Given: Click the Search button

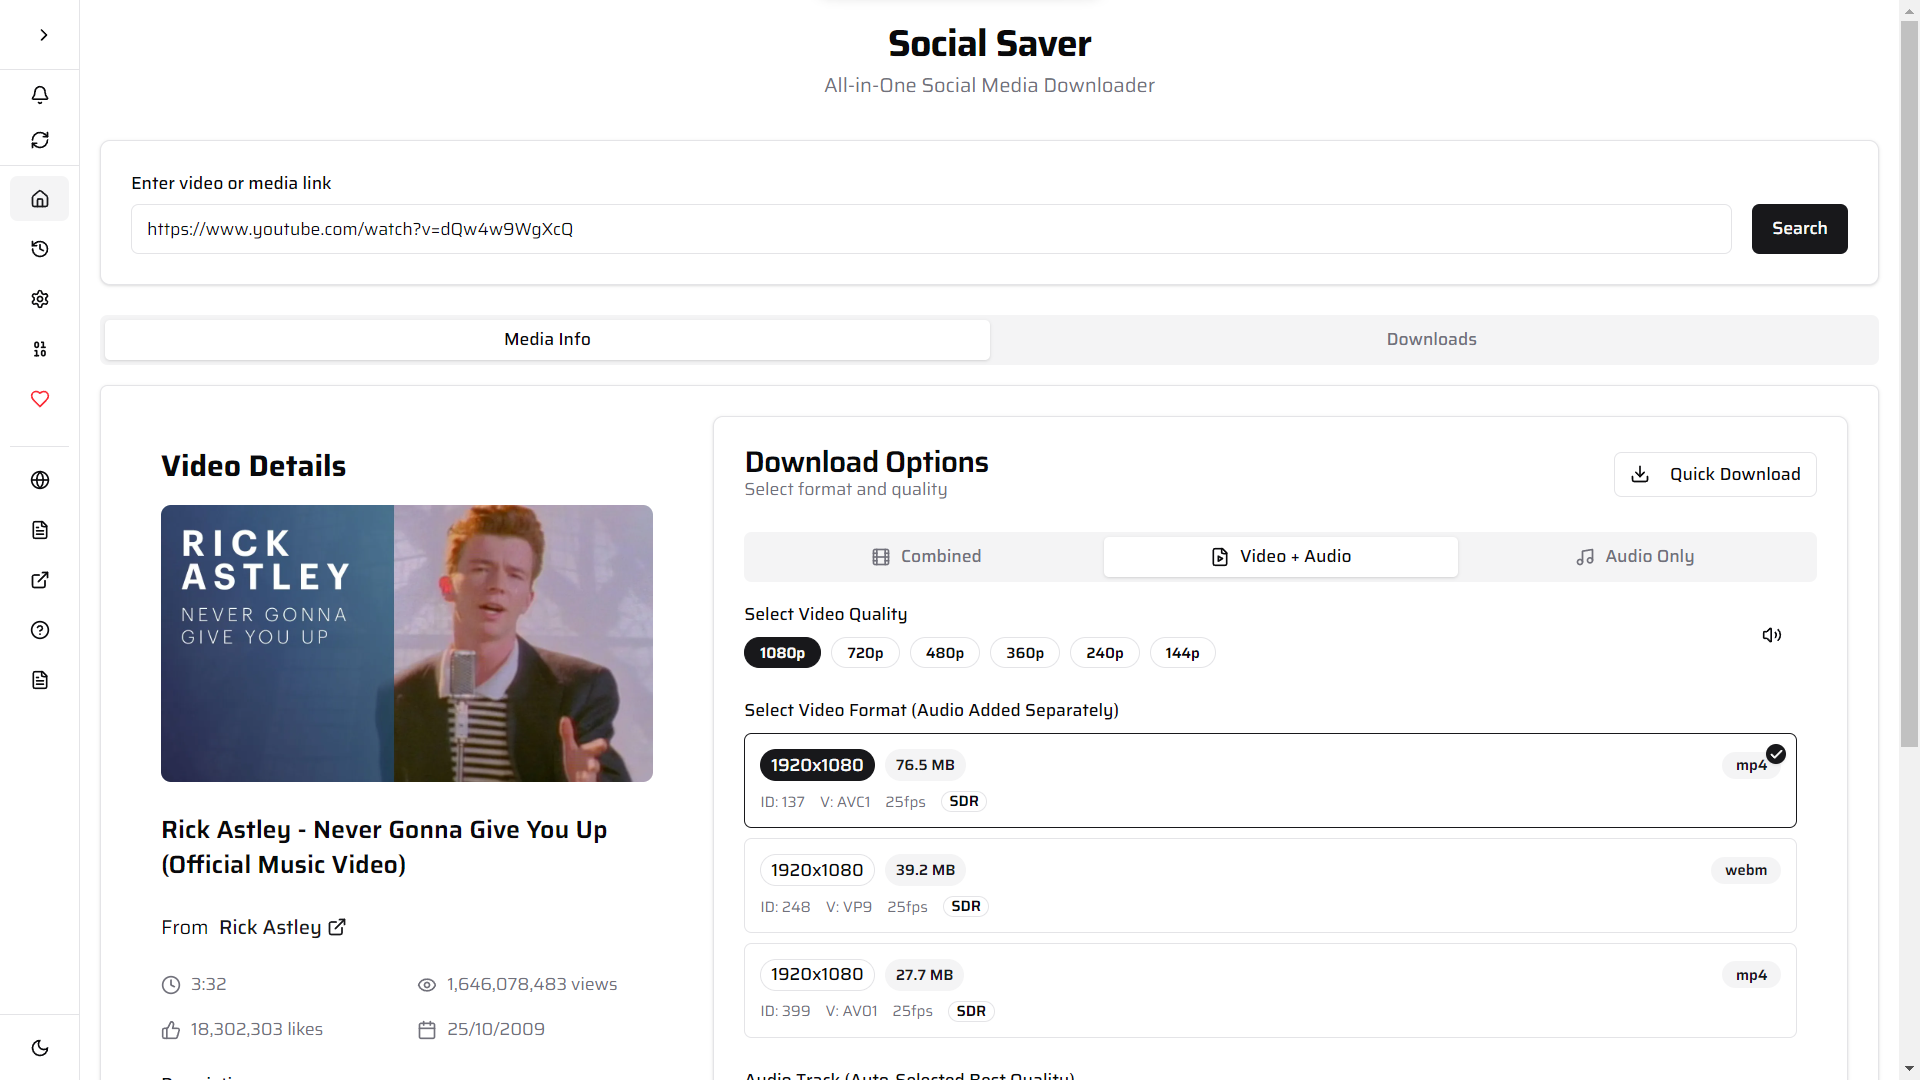Looking at the screenshot, I should pos(1798,229).
